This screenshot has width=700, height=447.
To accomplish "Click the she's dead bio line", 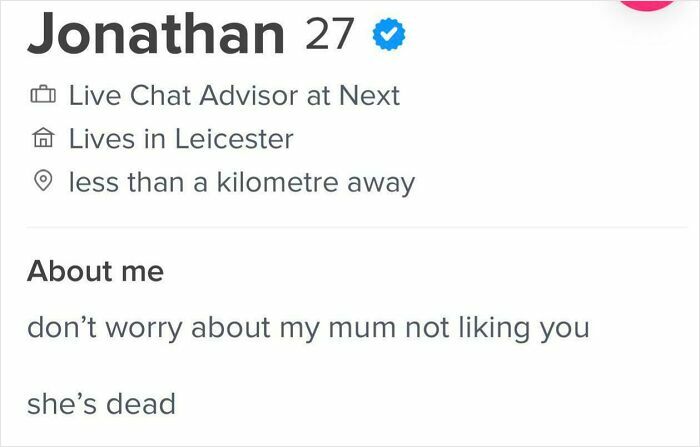I will click(x=101, y=404).
